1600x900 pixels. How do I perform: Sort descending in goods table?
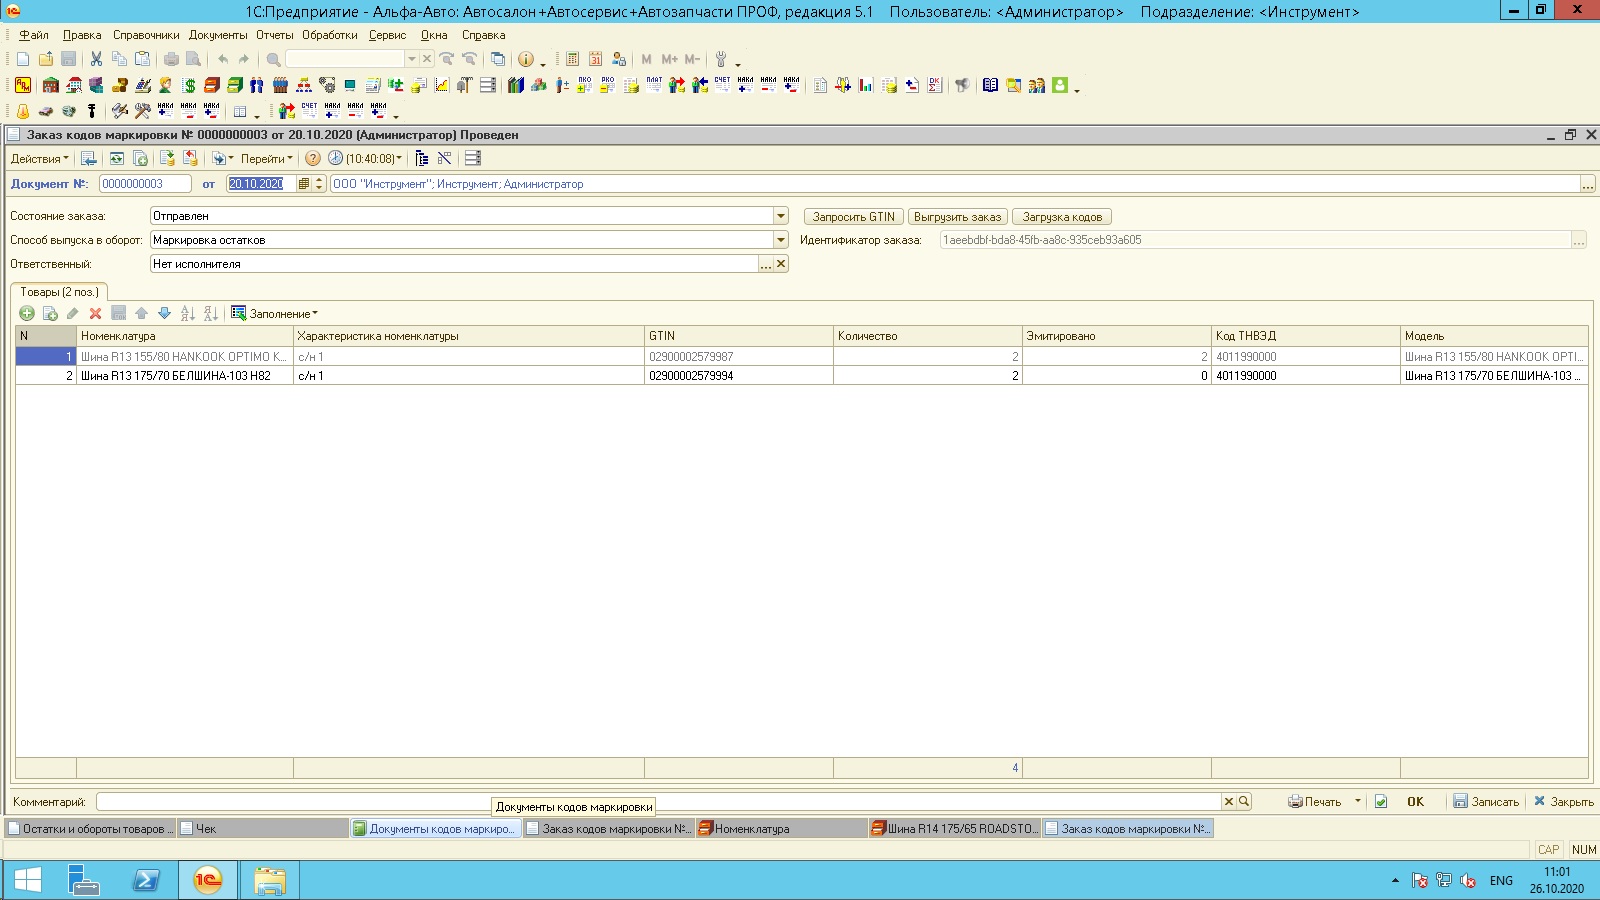click(x=211, y=313)
